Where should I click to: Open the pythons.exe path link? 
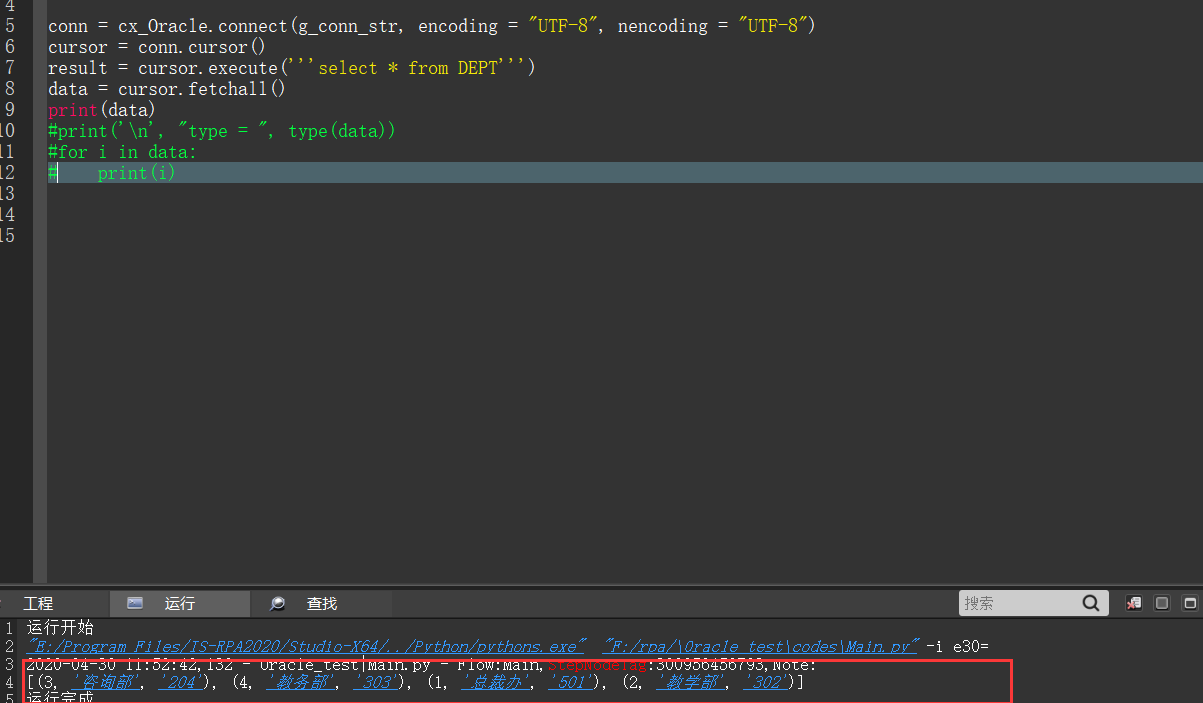[307, 646]
